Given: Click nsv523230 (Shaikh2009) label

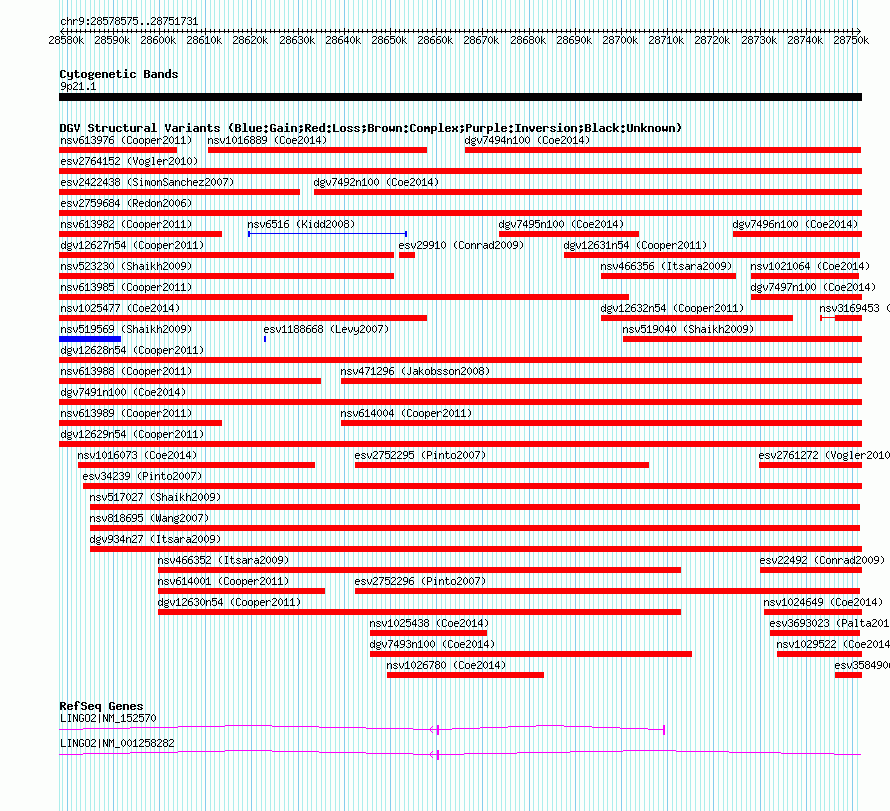Looking at the screenshot, I should pyautogui.click(x=126, y=266).
